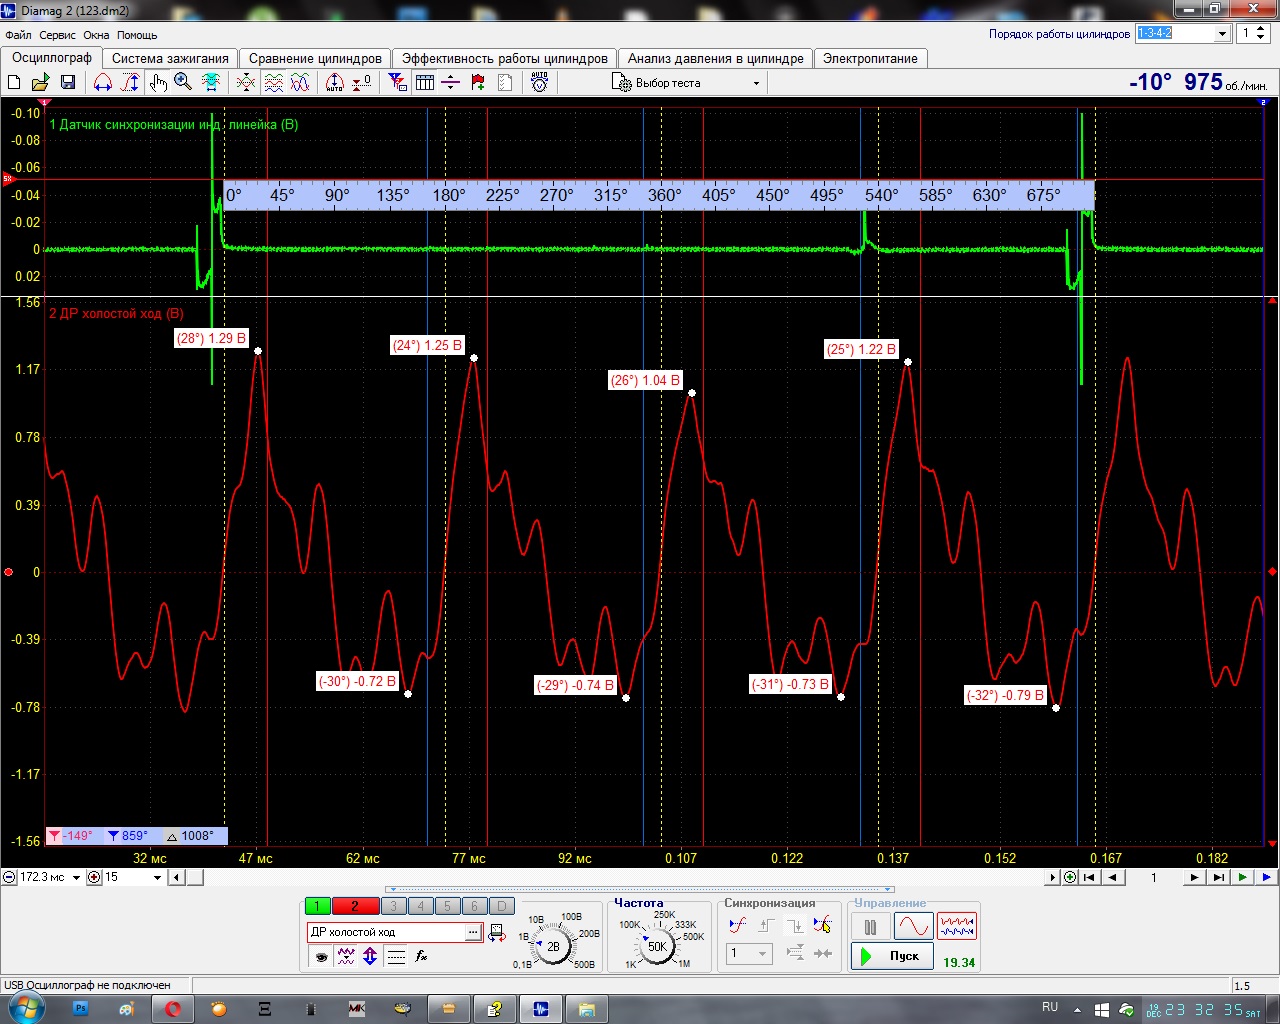
Task: Click the voltage range knob showing 2В
Action: 553,946
